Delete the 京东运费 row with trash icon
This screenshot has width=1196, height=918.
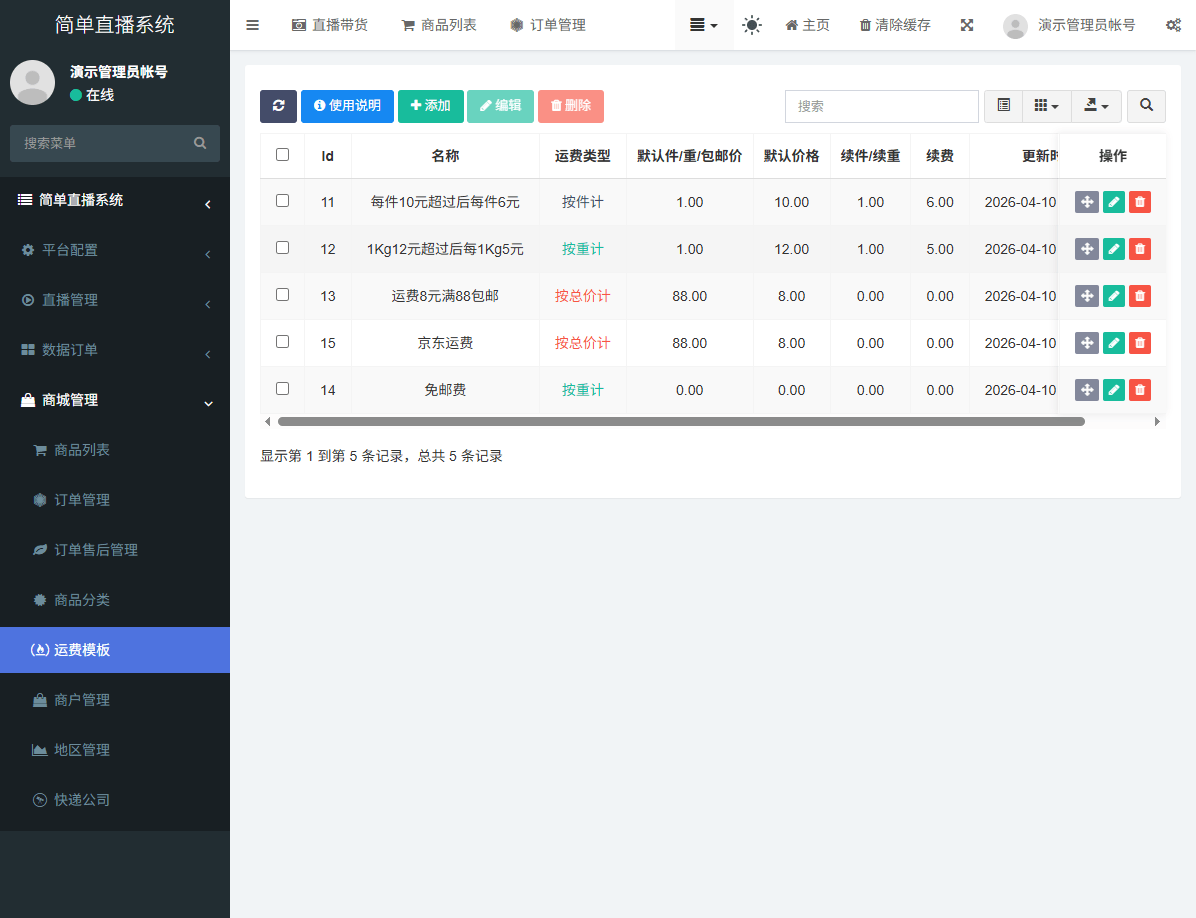(x=1140, y=343)
